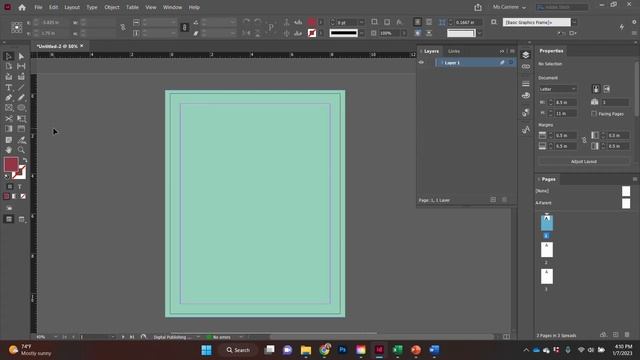
Task: Enable the Facing Pages checkbox
Action: coord(594,113)
